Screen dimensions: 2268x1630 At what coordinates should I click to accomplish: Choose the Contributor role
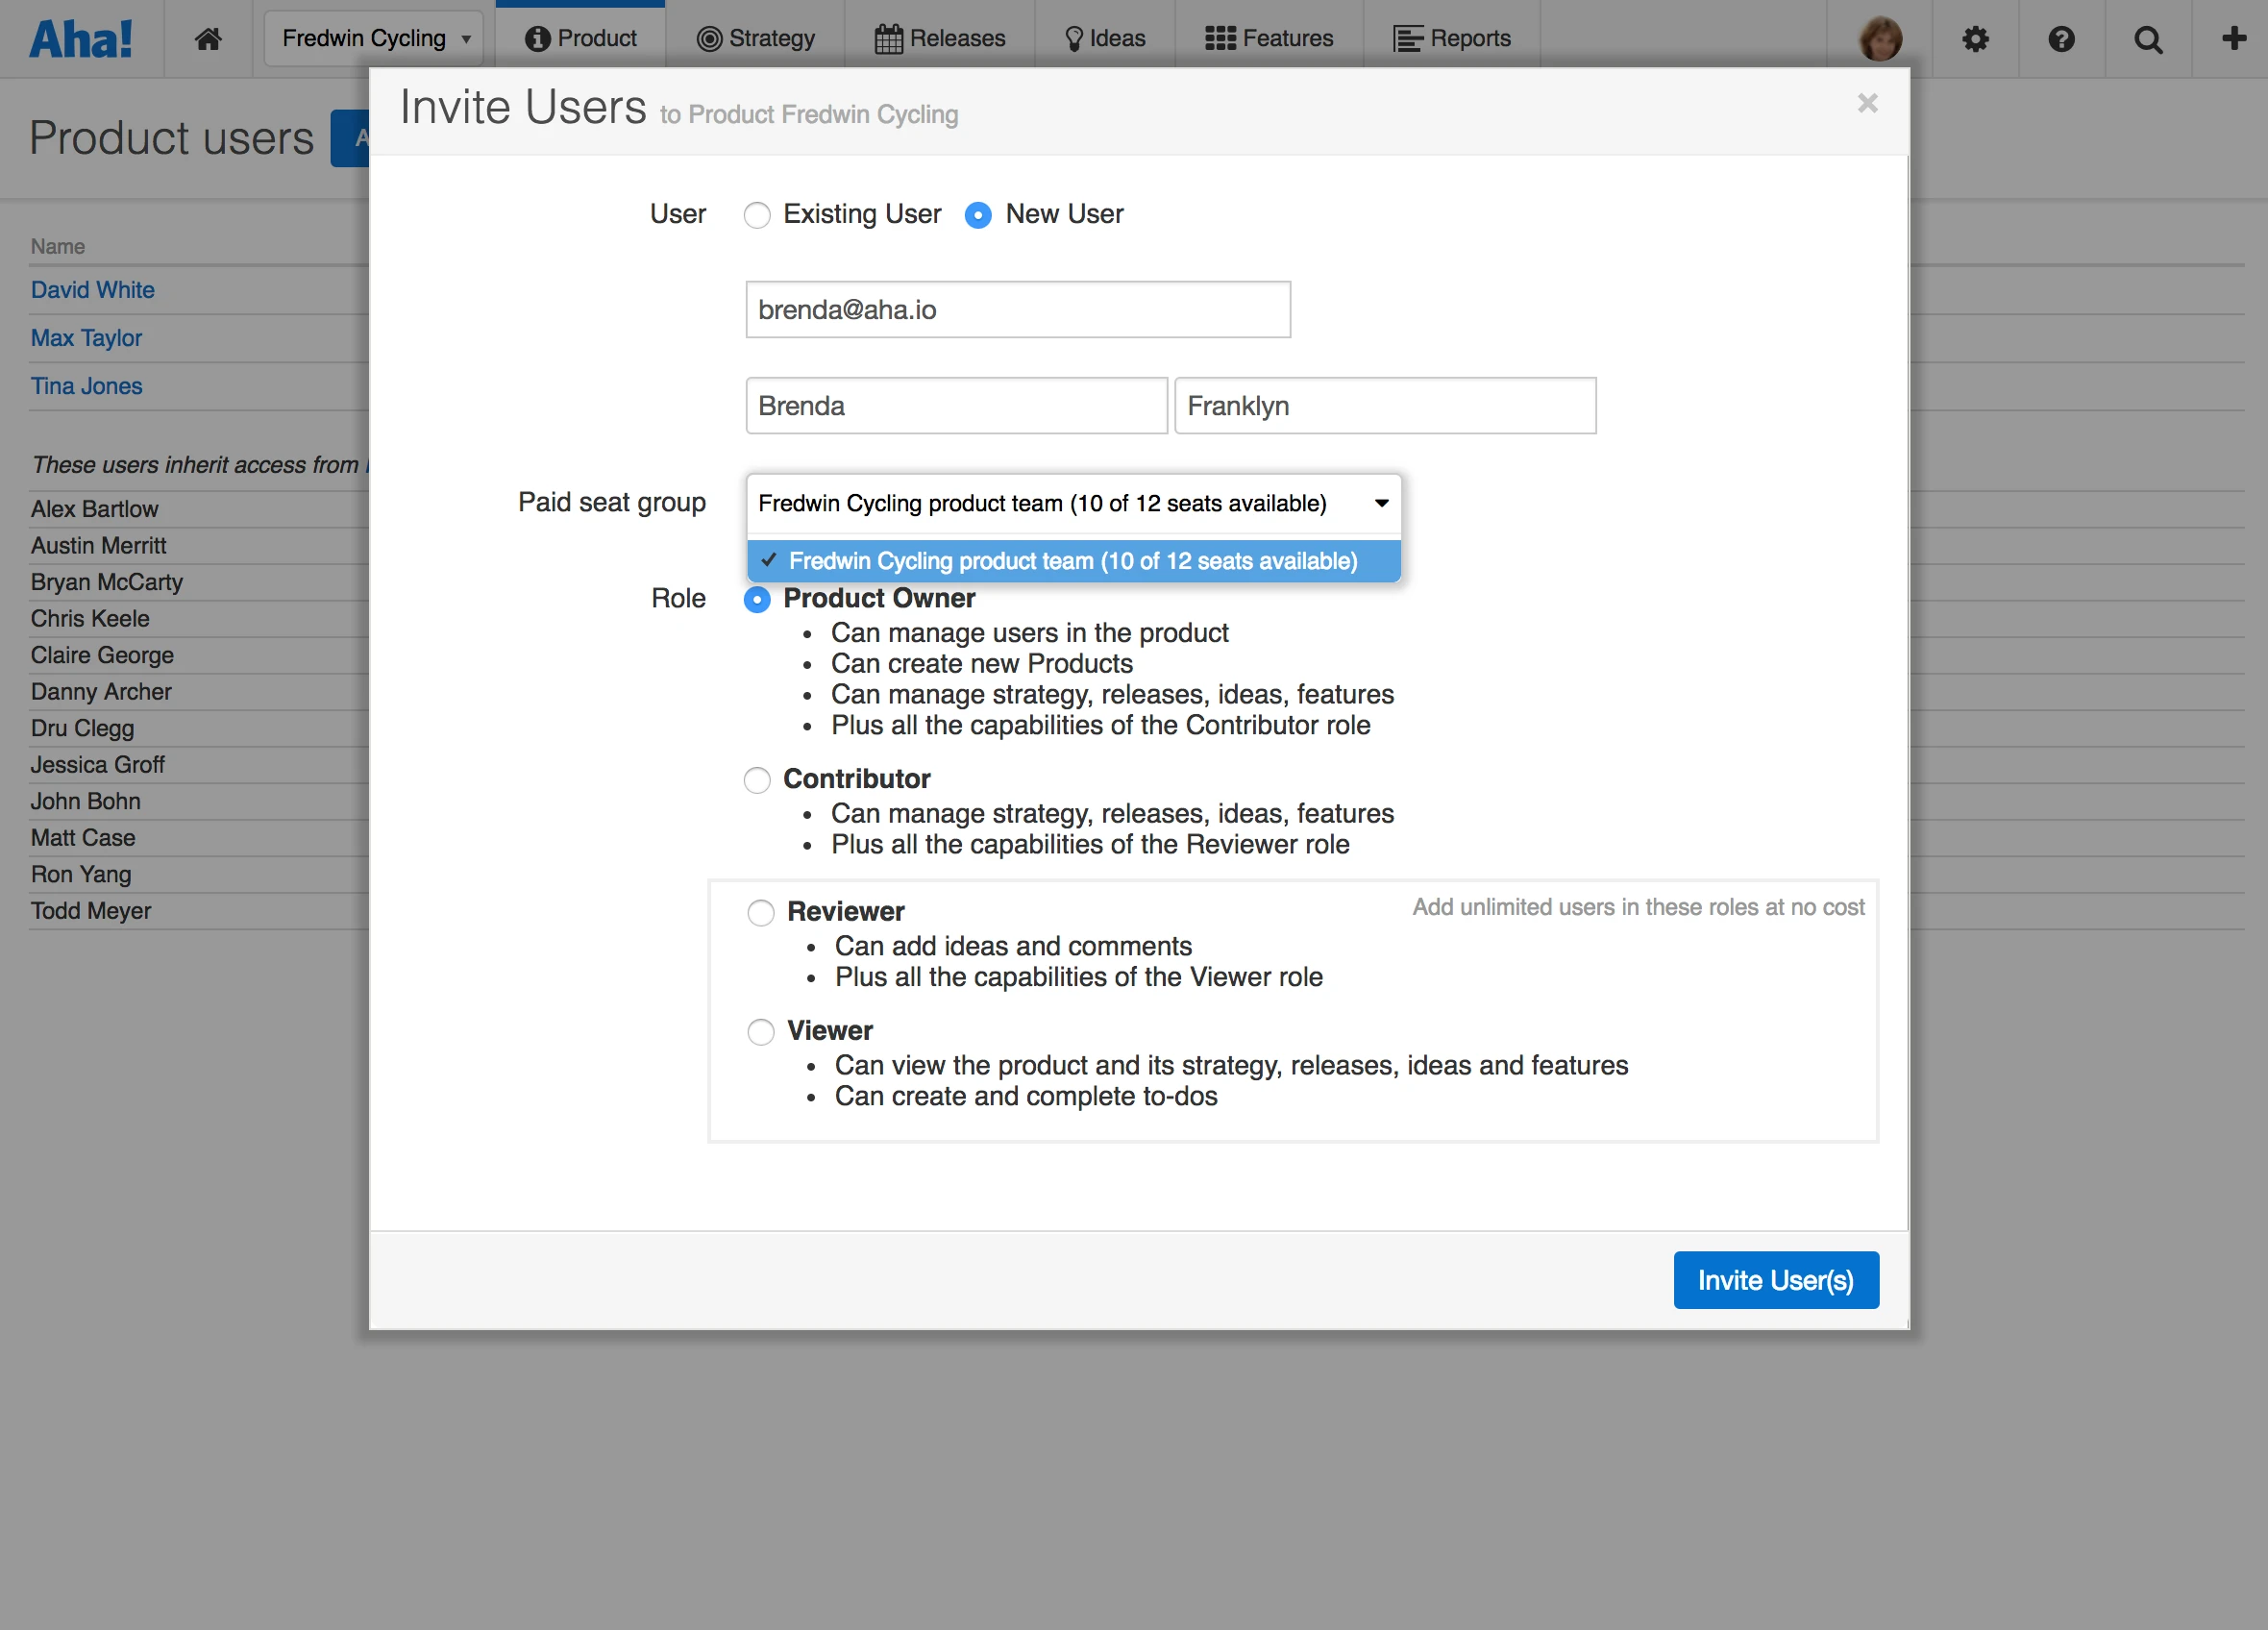pos(757,780)
